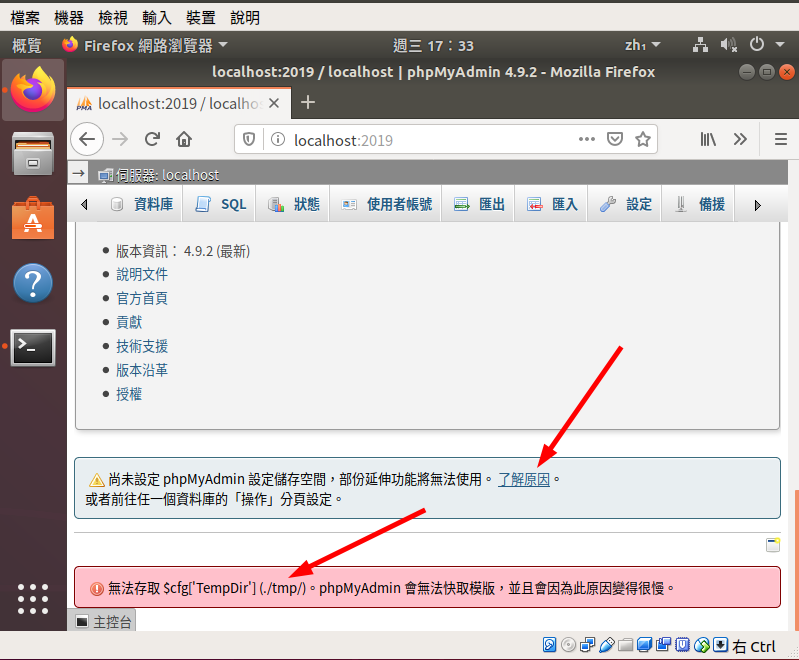Open the Firefox hamburger menu
Viewport: 799px width, 660px height.
[781, 139]
